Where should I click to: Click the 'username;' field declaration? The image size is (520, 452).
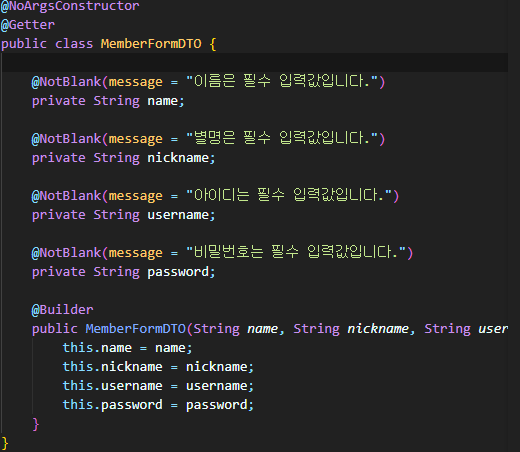(x=181, y=215)
